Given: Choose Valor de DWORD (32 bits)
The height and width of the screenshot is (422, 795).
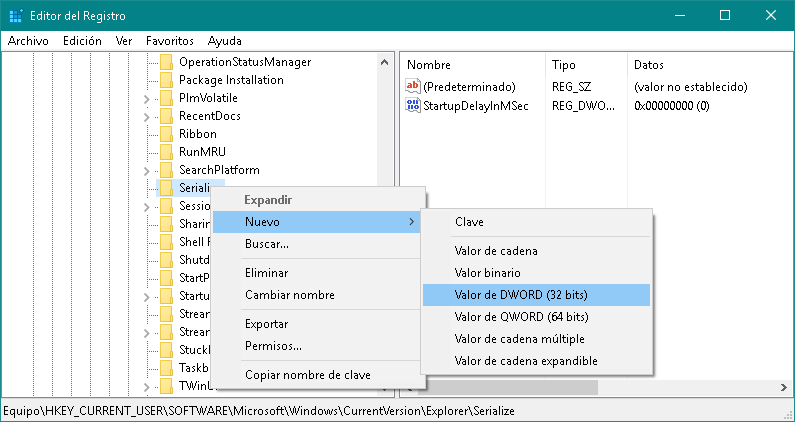Looking at the screenshot, I should (521, 295).
